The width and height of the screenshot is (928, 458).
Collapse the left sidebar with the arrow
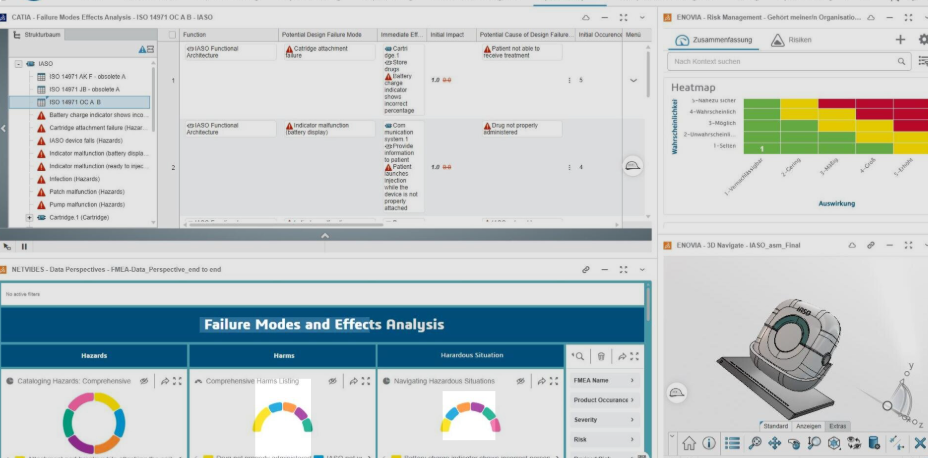click(4, 128)
